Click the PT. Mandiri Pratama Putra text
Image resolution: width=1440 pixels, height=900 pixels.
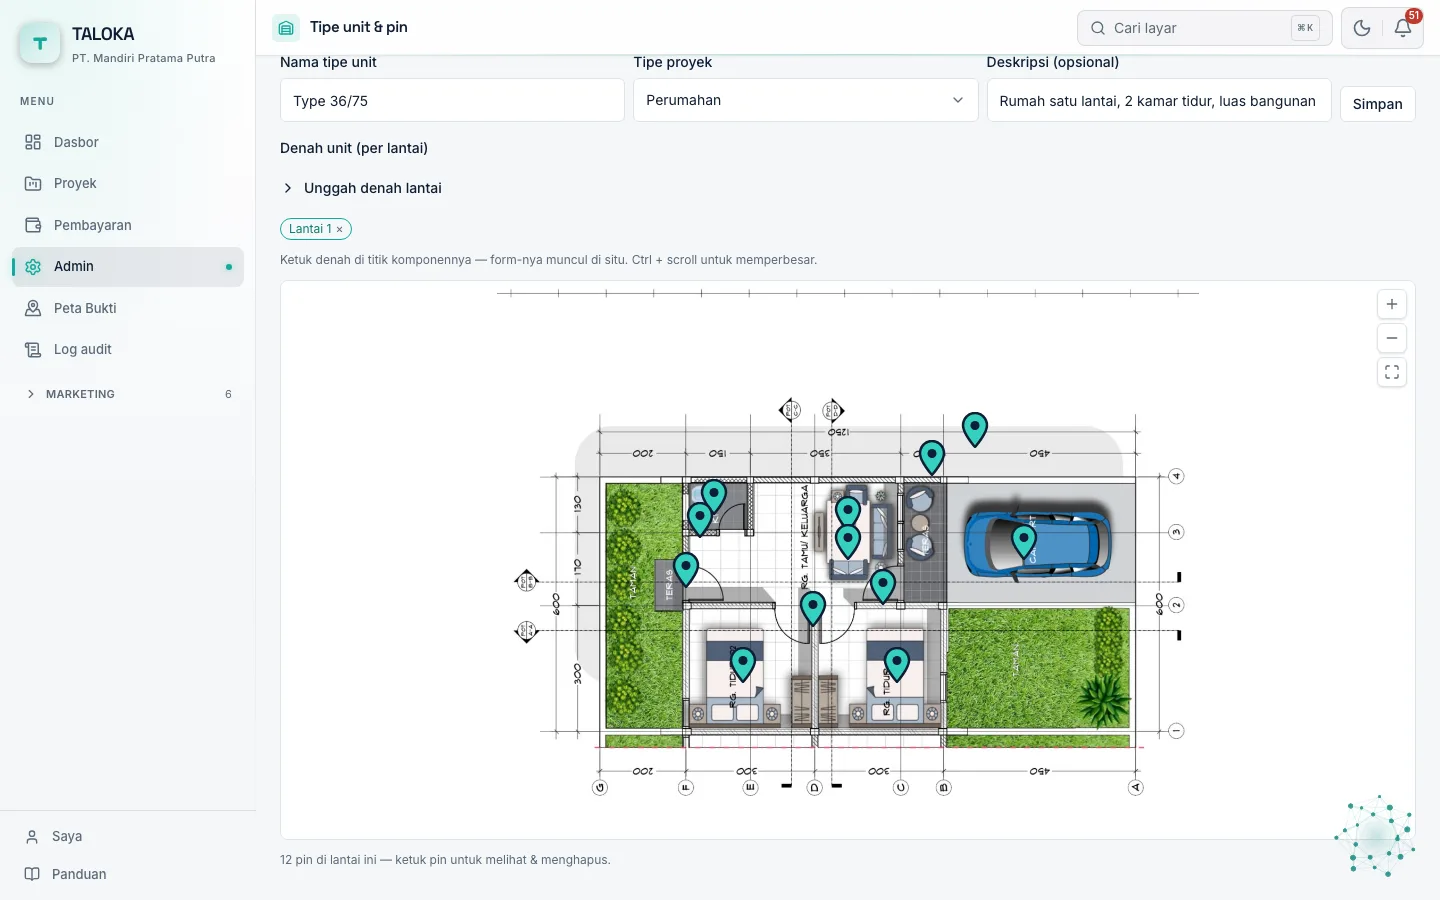pos(144,58)
